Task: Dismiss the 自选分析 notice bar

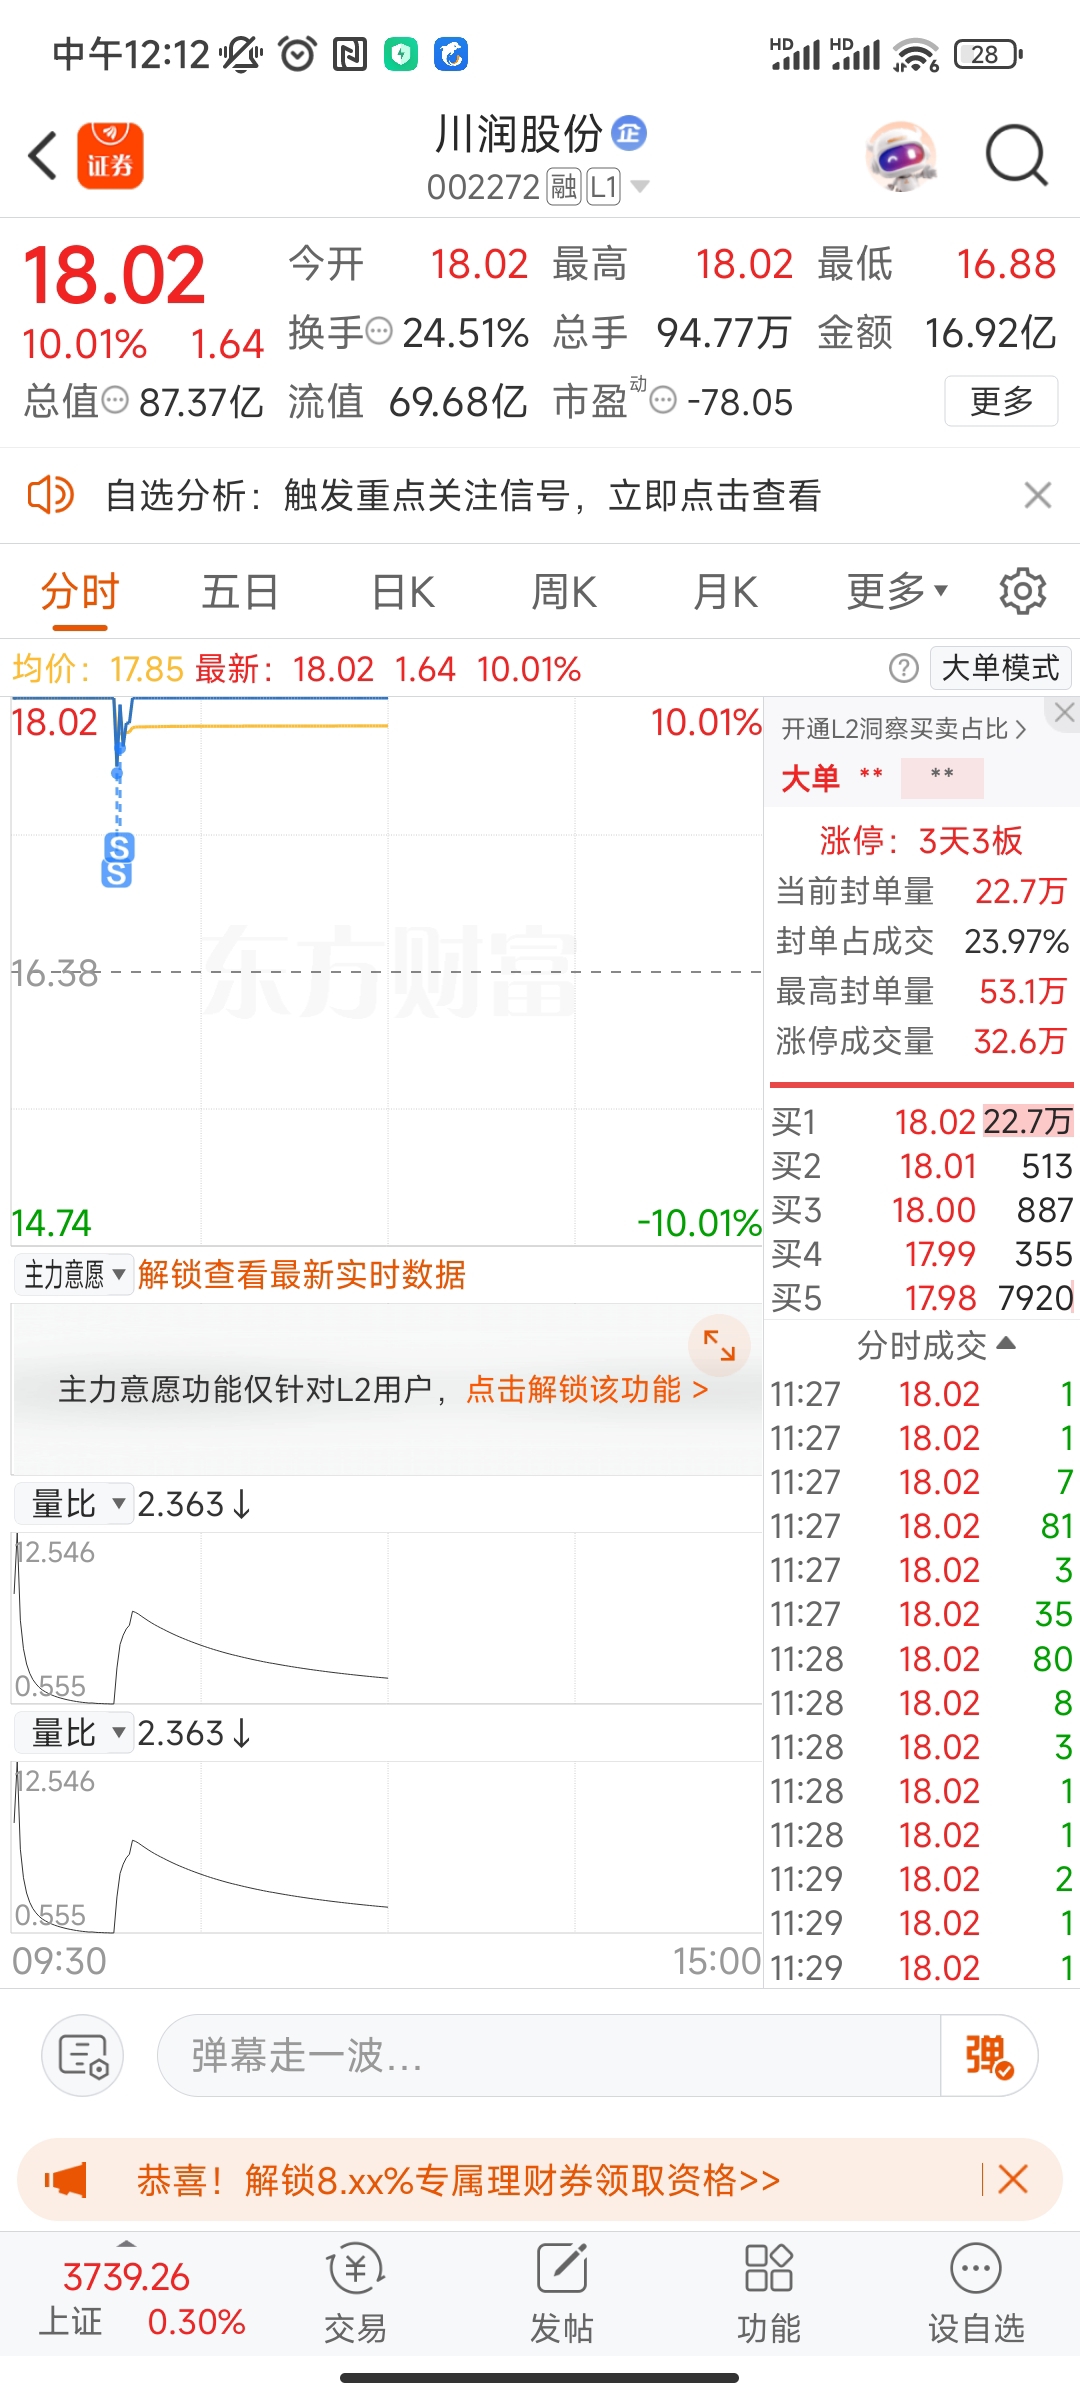Action: [x=1038, y=495]
